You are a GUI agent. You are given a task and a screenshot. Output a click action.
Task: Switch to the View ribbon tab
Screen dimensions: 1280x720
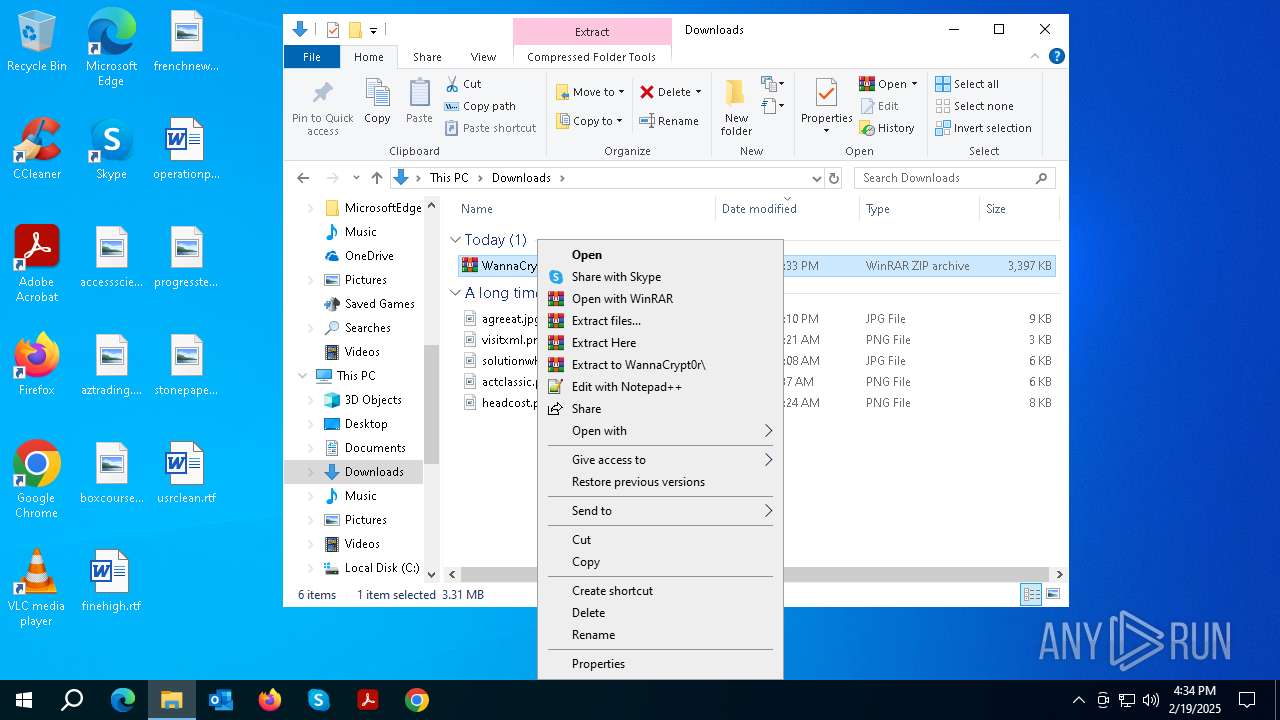click(483, 57)
